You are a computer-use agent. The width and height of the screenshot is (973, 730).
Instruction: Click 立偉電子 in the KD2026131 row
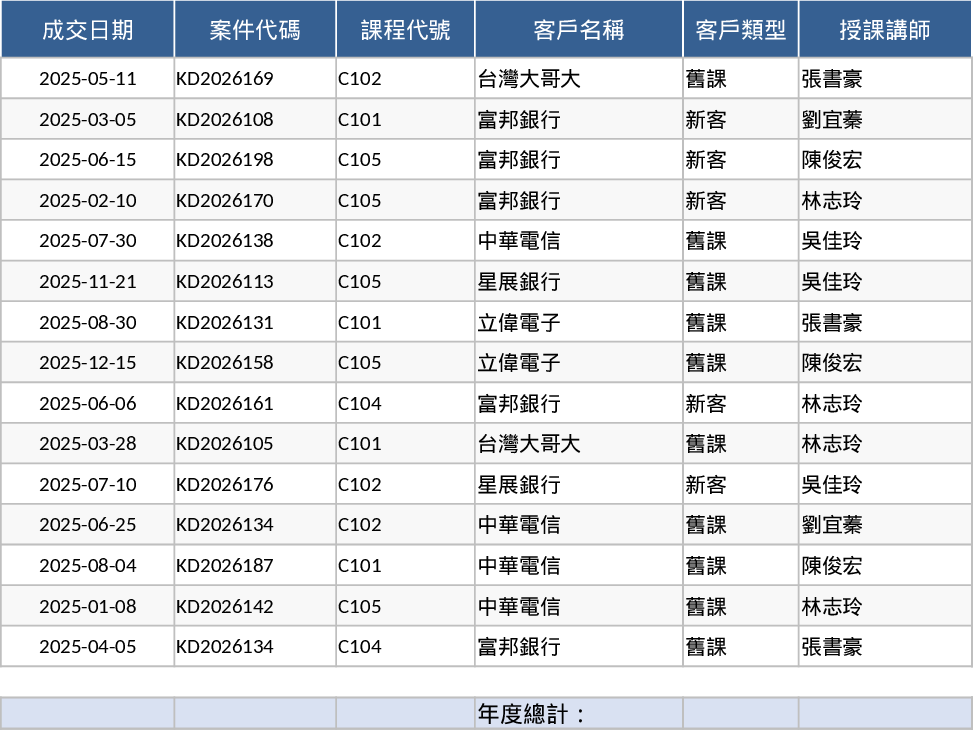point(519,323)
